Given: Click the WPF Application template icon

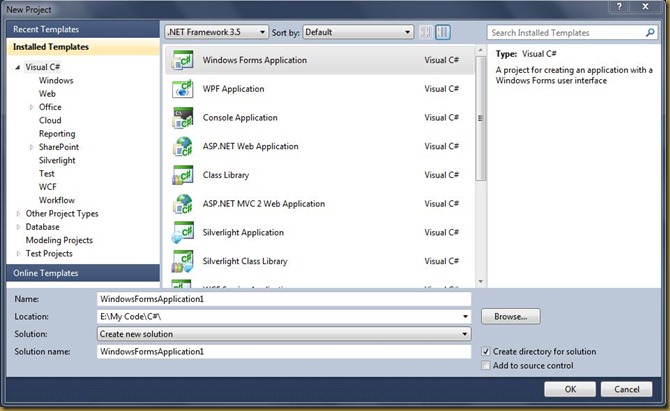Looking at the screenshot, I should pyautogui.click(x=182, y=89).
